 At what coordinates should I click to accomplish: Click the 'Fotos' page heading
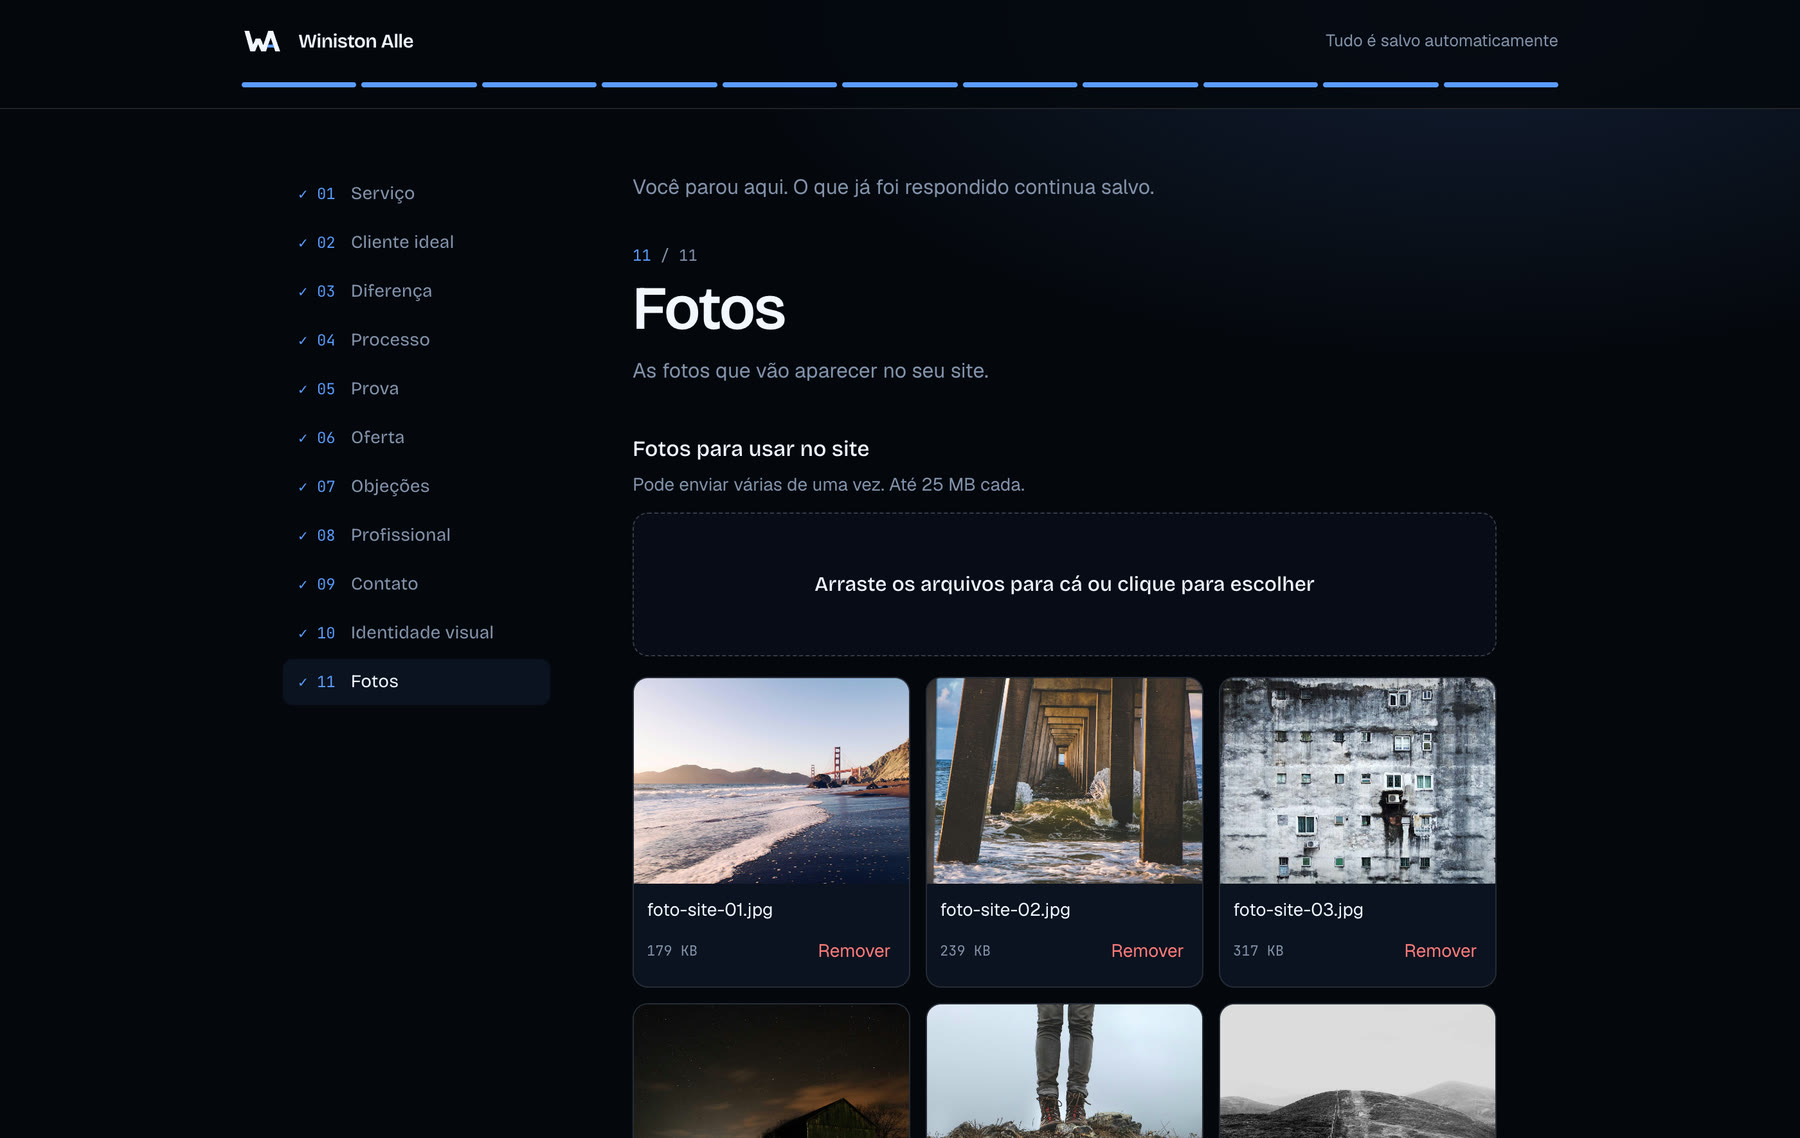click(x=709, y=309)
